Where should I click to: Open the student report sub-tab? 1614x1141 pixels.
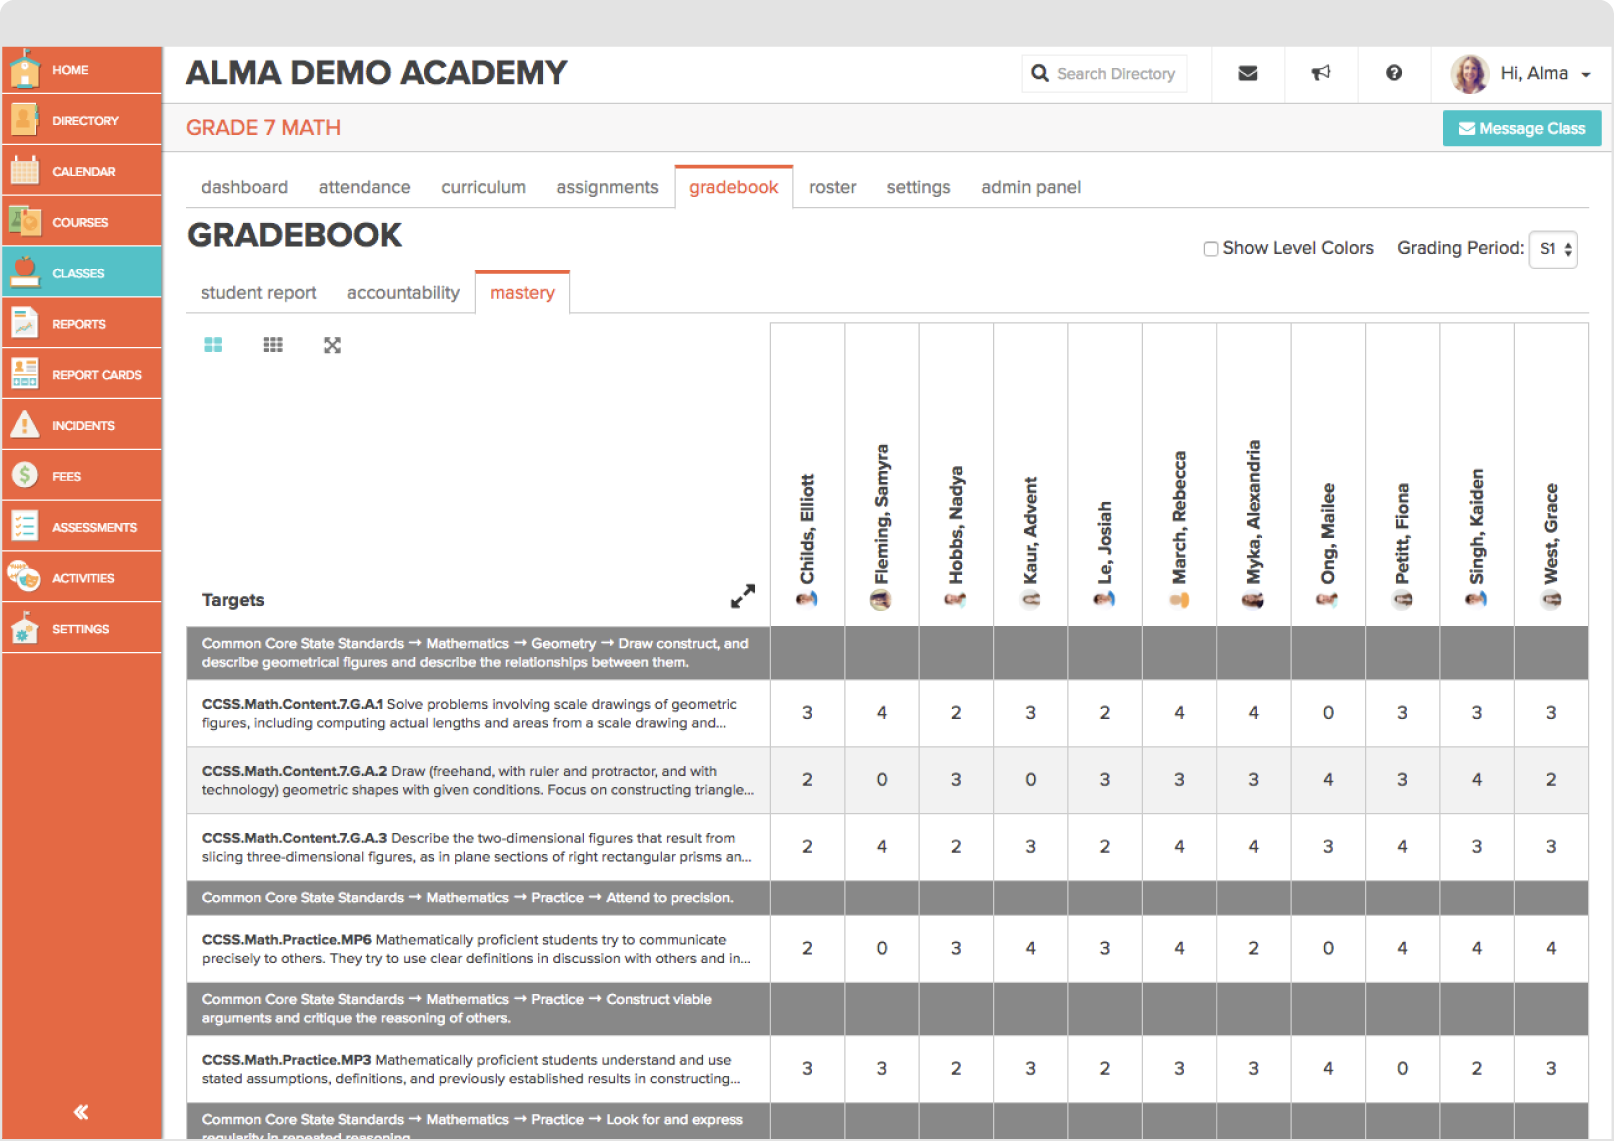pyautogui.click(x=258, y=293)
